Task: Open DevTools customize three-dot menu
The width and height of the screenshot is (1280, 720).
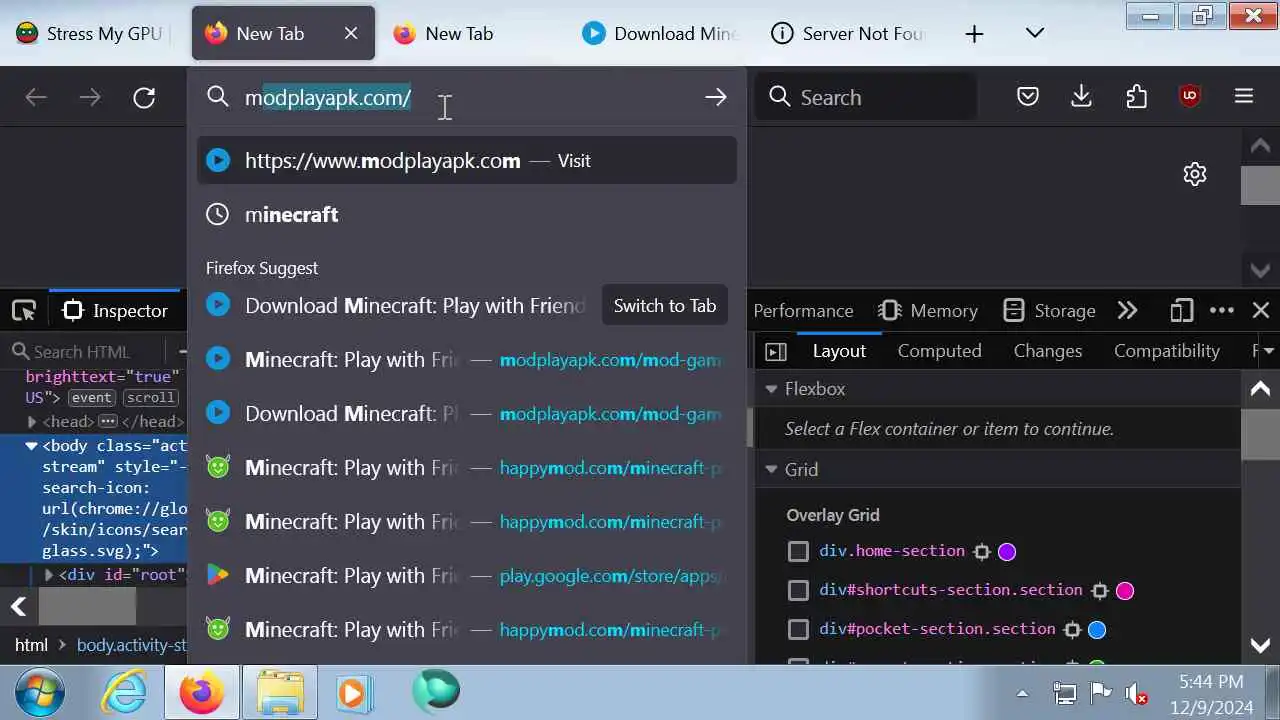Action: (x=1222, y=311)
